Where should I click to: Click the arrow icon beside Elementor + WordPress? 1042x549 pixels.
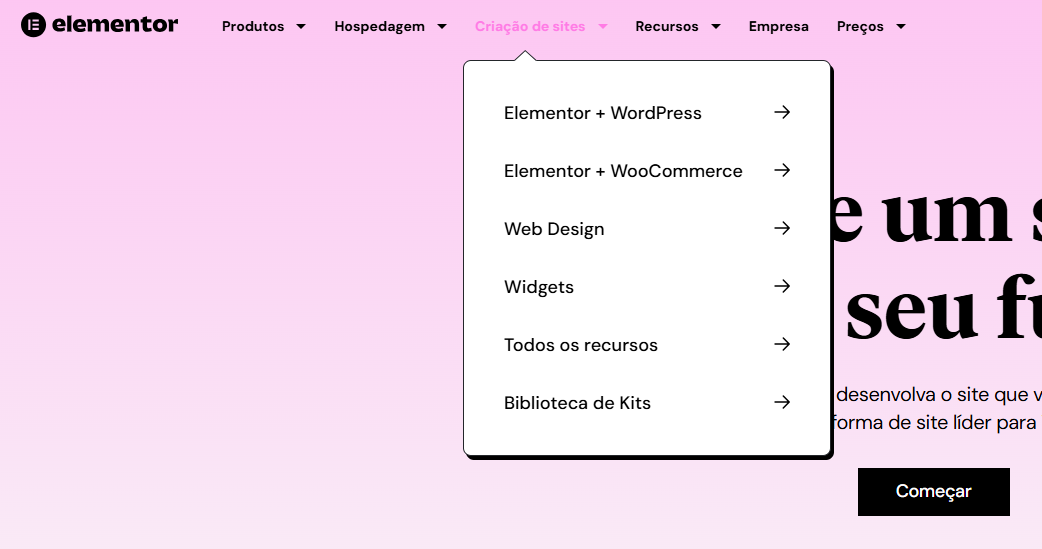pyautogui.click(x=782, y=112)
